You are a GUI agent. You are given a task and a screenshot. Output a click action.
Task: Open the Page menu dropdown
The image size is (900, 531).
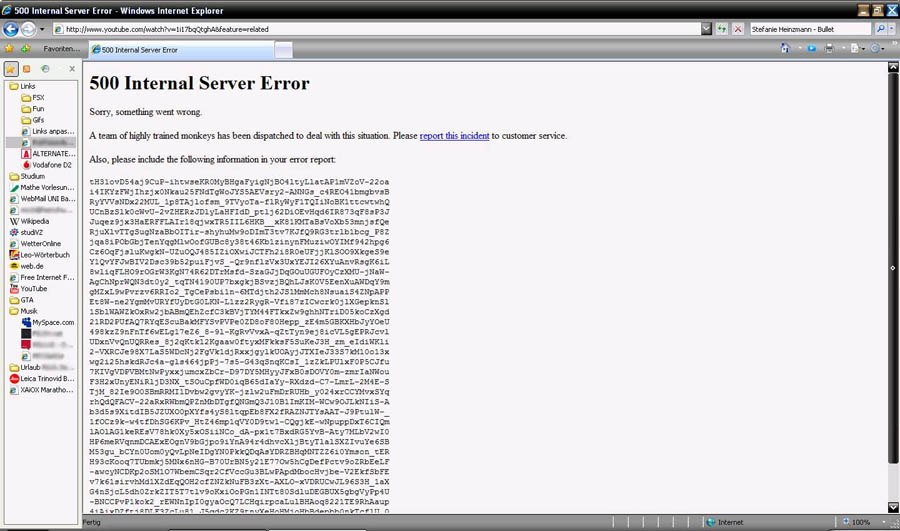click(x=858, y=49)
